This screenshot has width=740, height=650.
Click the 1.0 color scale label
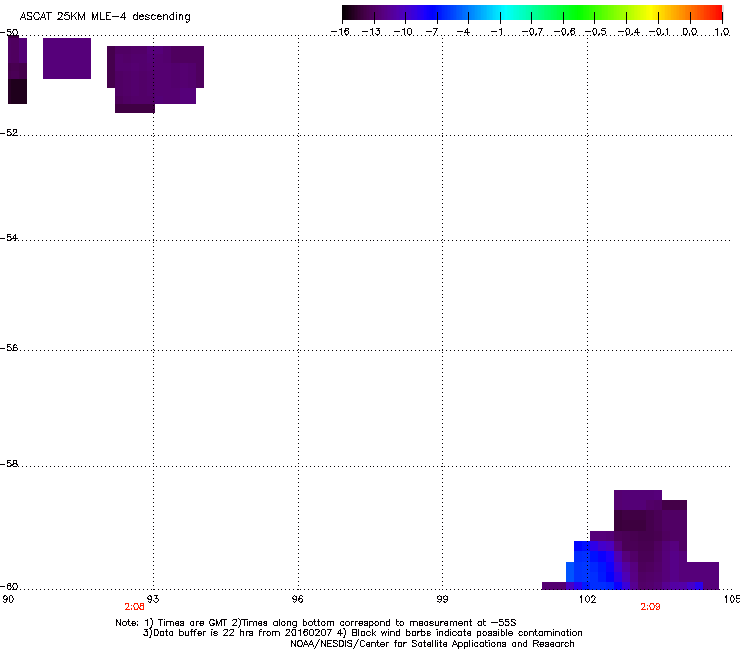(722, 32)
